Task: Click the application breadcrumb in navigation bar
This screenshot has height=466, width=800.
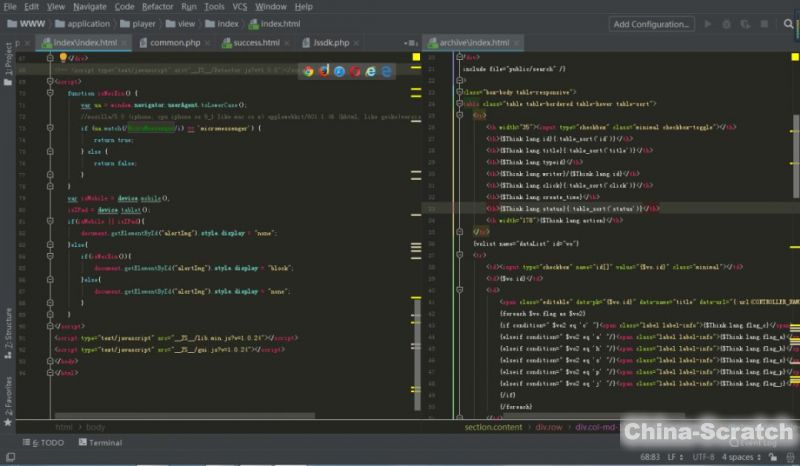Action: click(89, 24)
